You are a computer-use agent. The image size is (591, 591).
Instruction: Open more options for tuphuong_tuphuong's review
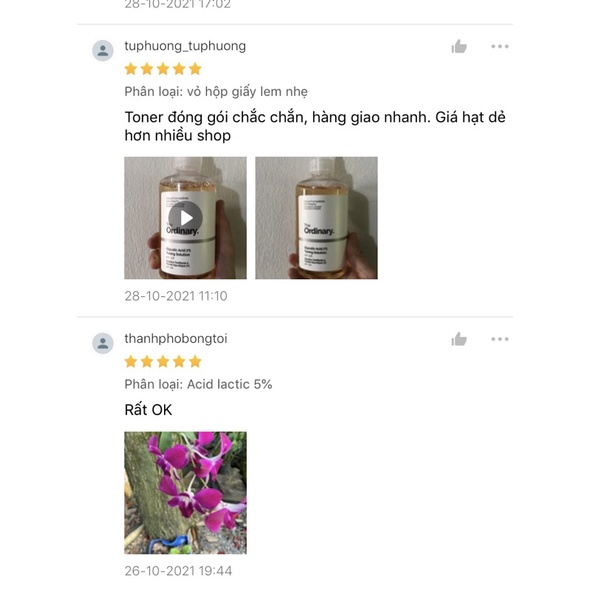[x=500, y=46]
